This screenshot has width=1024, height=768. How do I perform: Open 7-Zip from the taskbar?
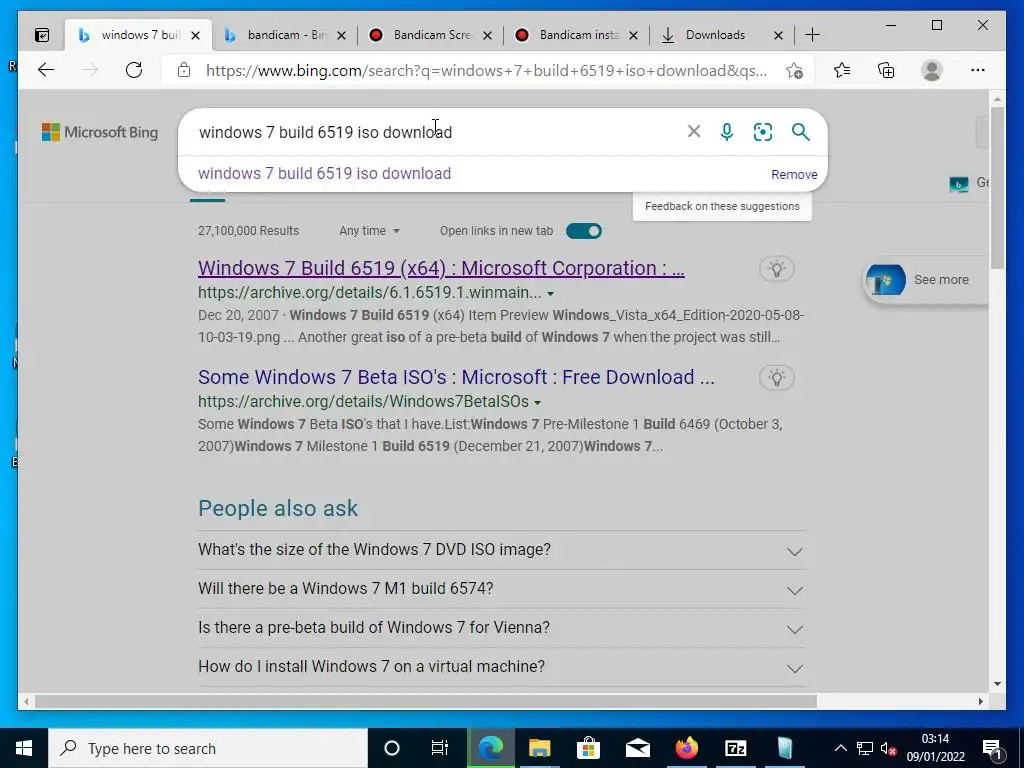735,748
